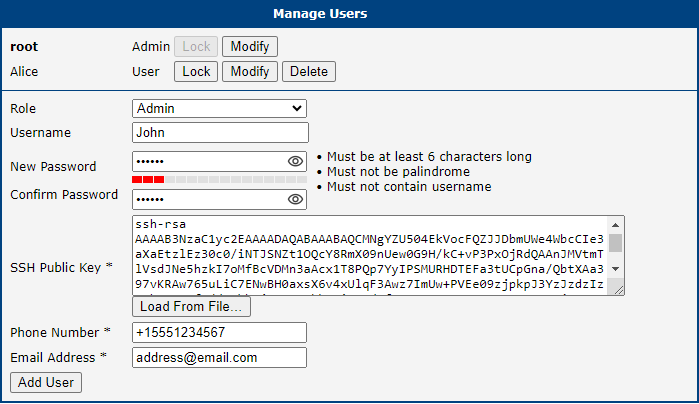Click the SSH Public Key label
Image resolution: width=699 pixels, height=404 pixels.
(x=61, y=268)
